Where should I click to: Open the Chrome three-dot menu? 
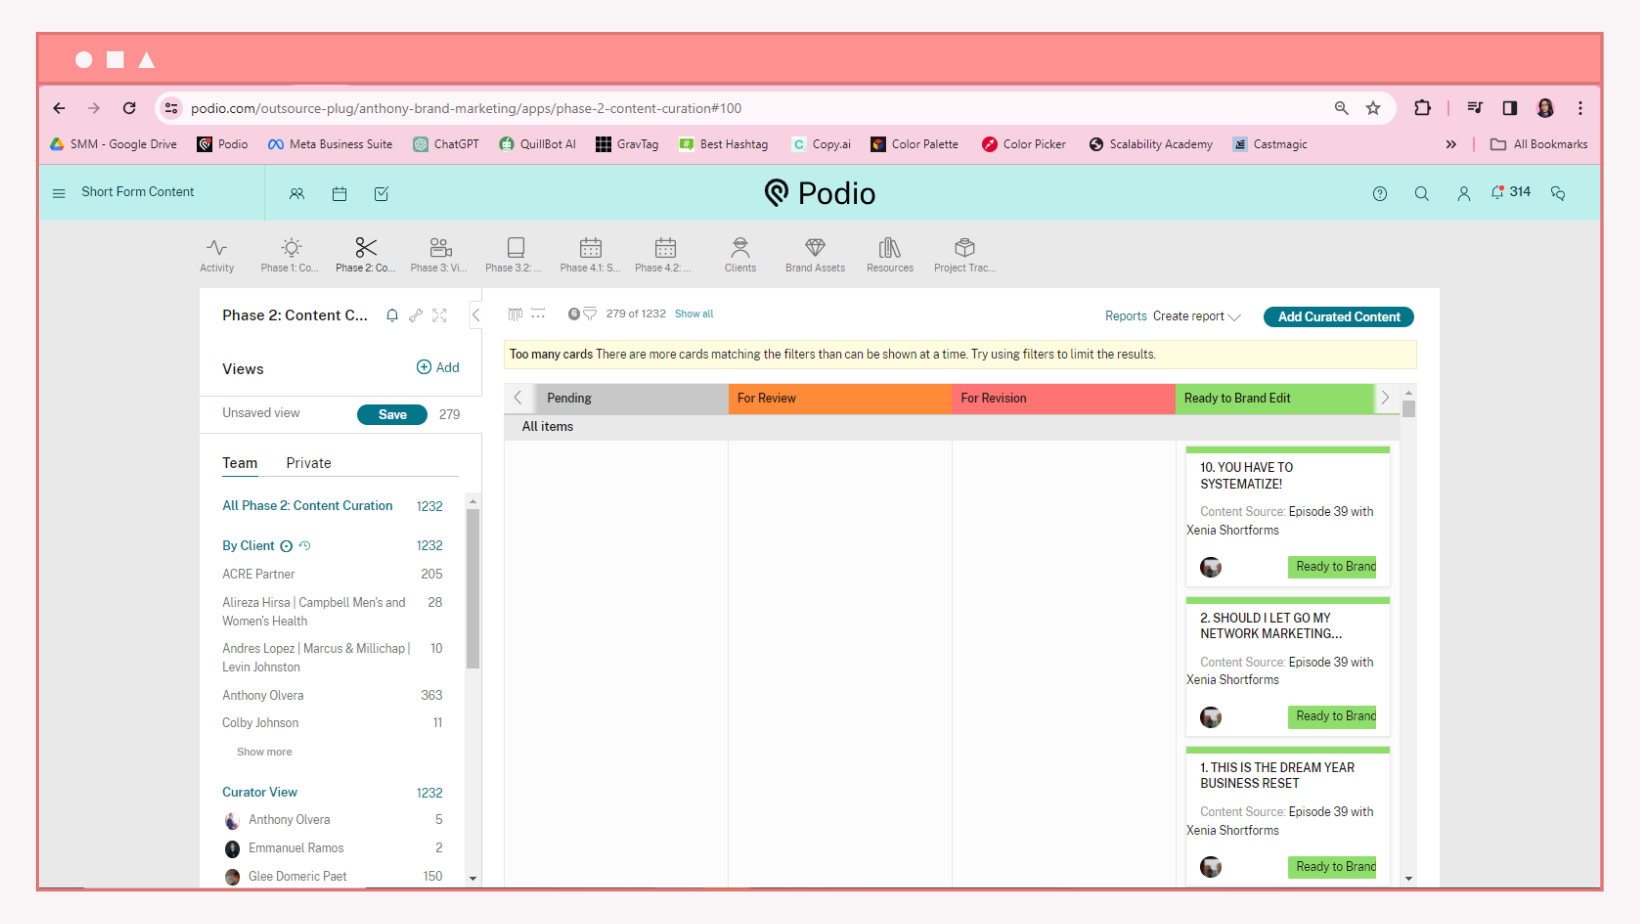click(x=1580, y=108)
